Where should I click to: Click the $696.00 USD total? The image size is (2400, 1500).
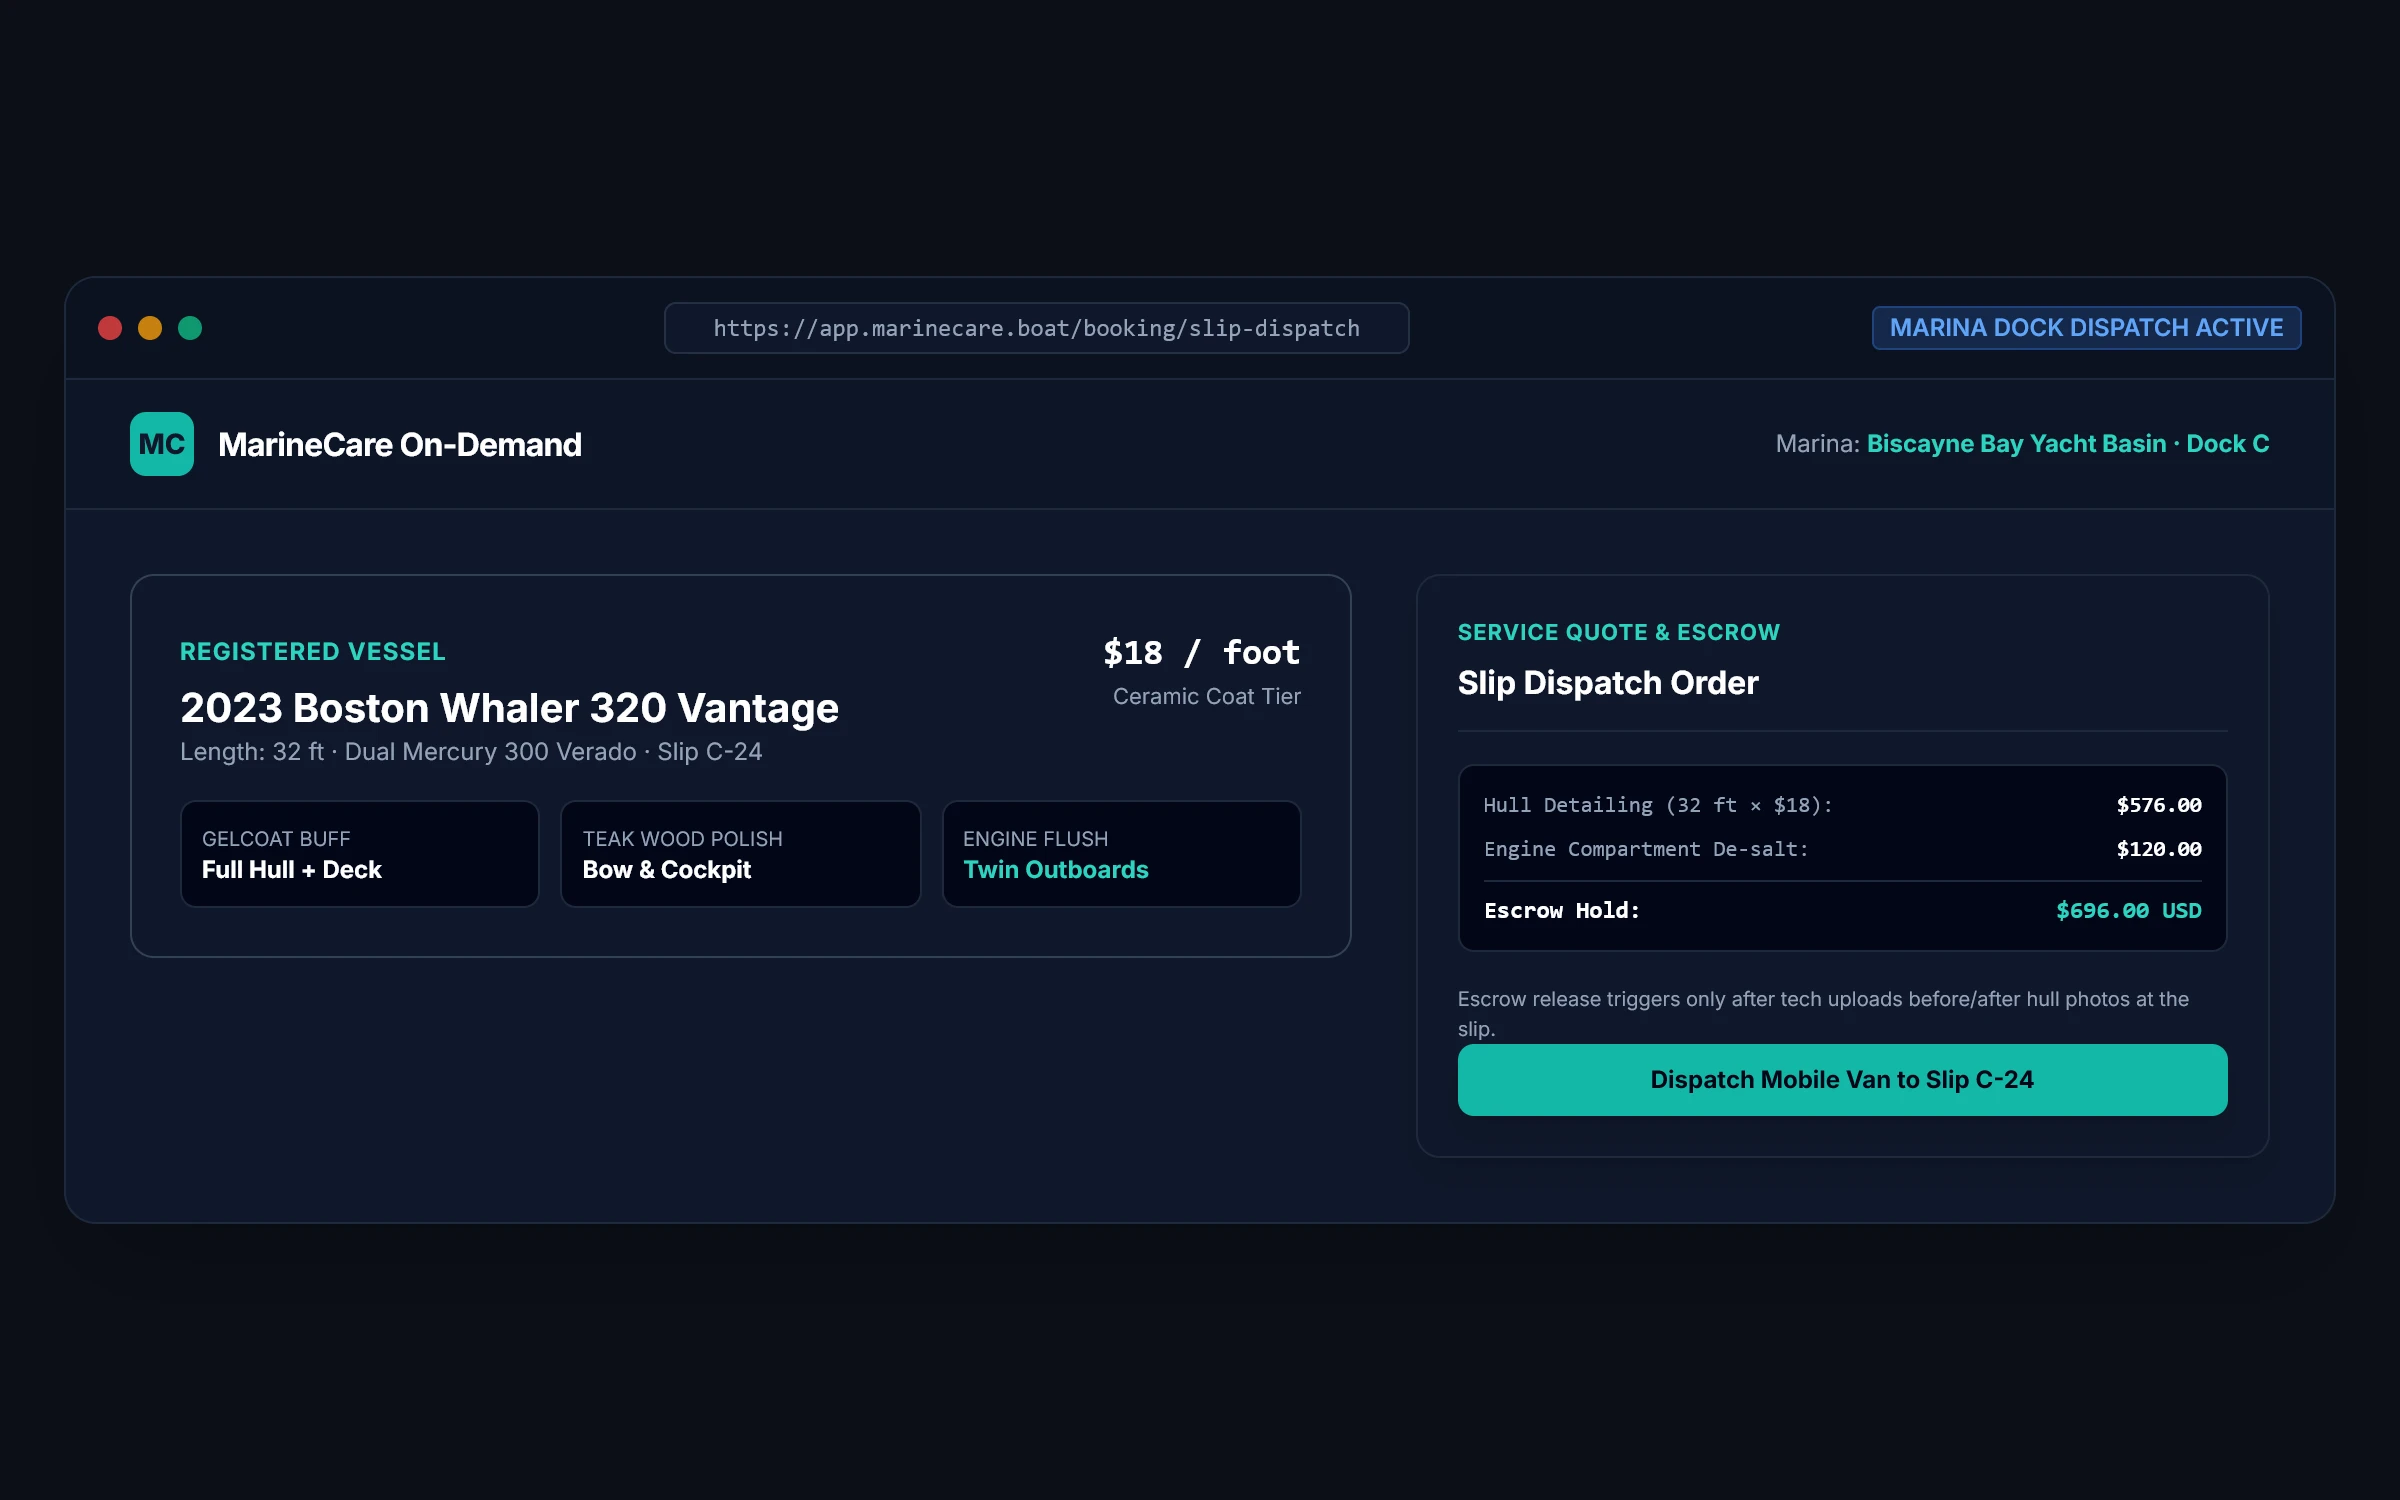click(2129, 911)
